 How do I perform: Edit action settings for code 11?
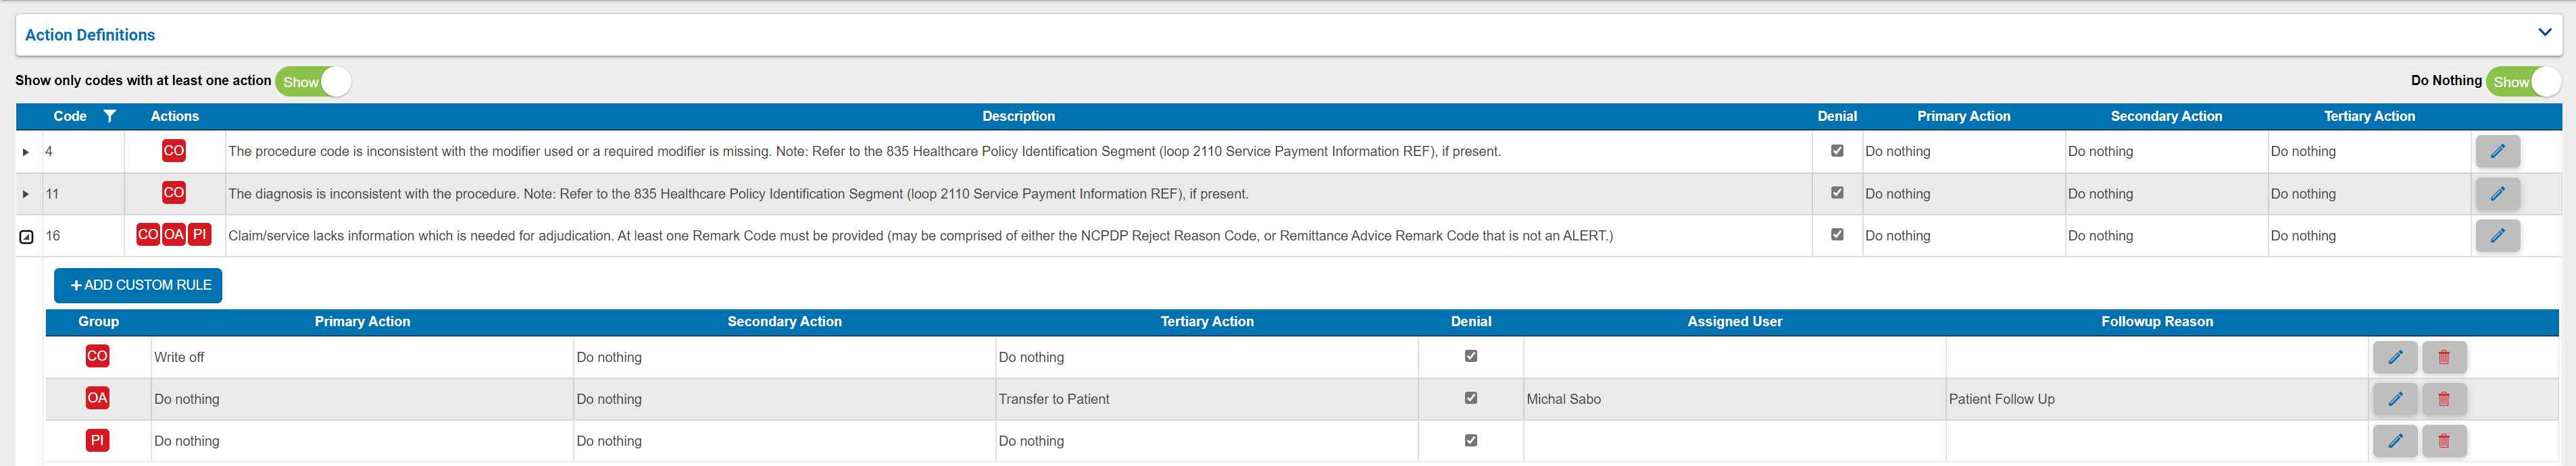[2498, 194]
